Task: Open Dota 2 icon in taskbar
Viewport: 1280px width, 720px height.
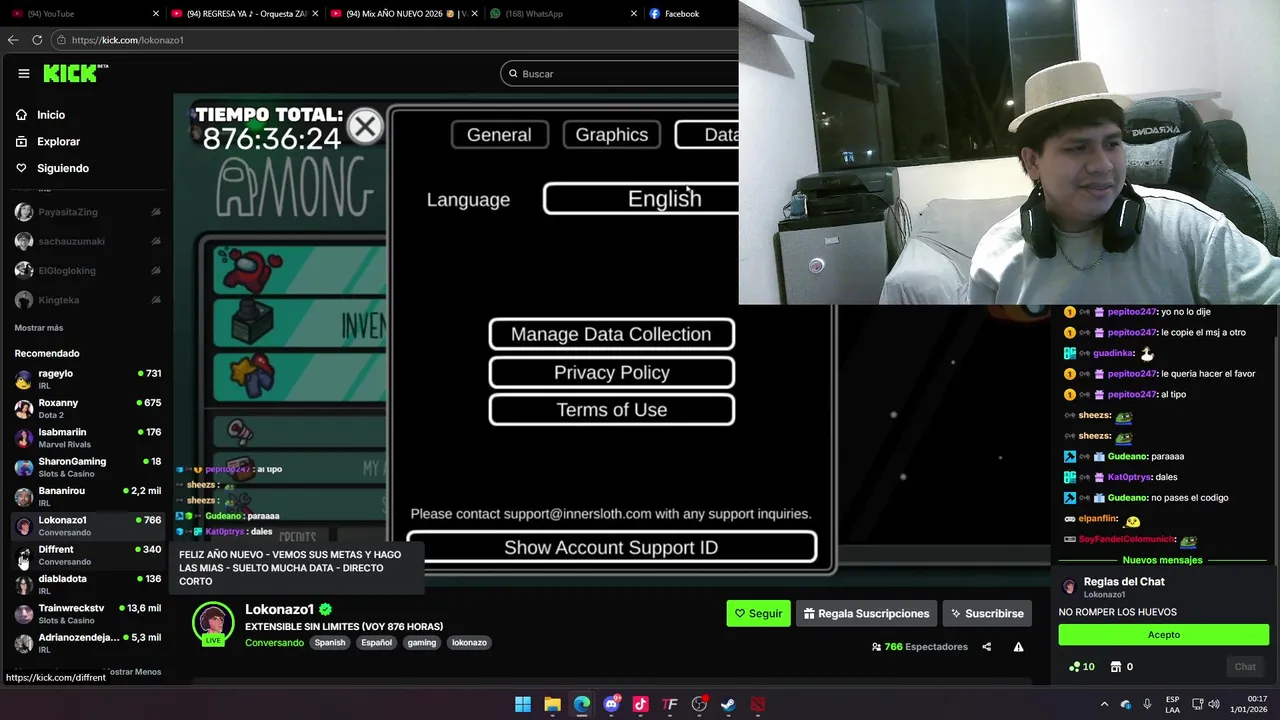Action: (757, 704)
